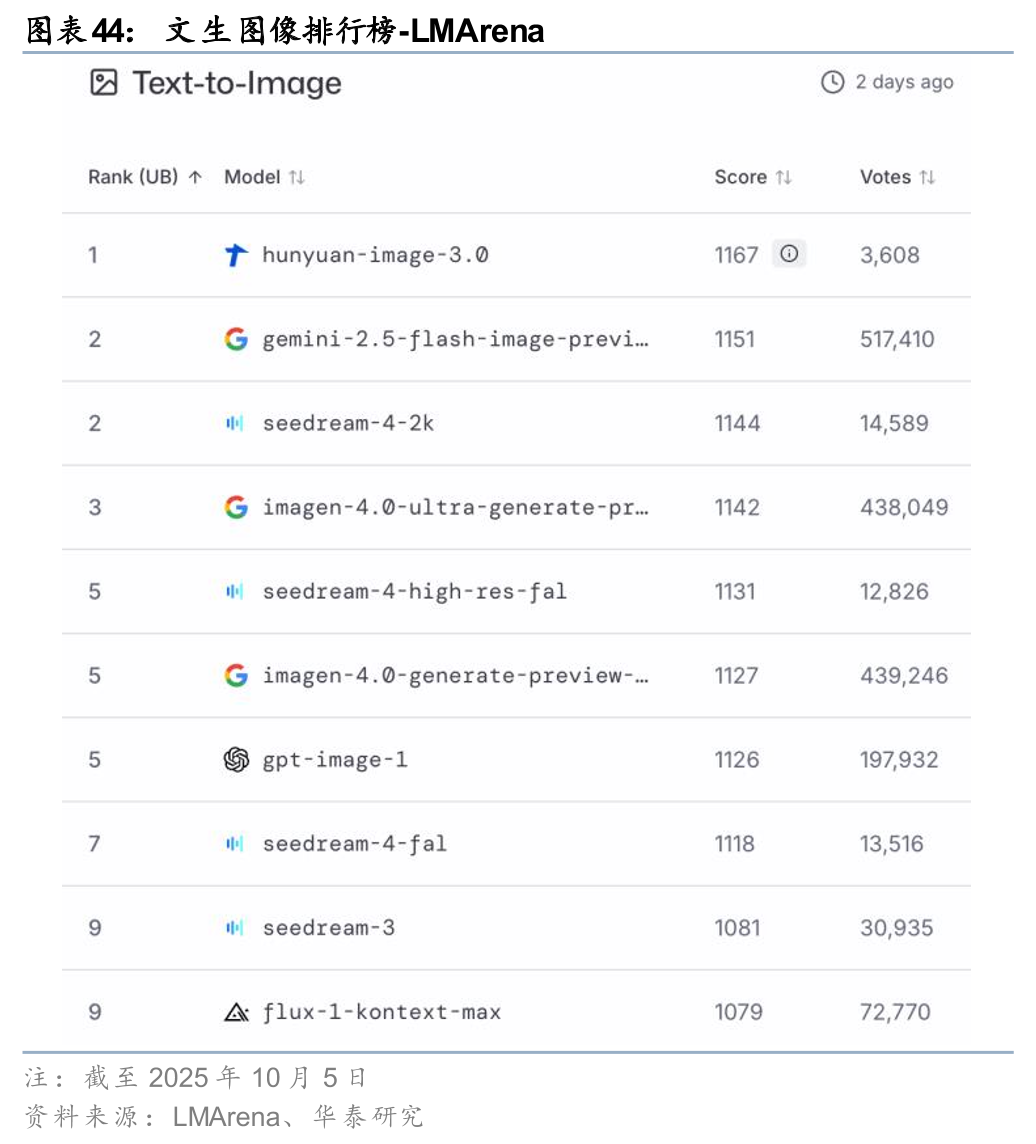Toggle Model column sort arrows

tap(297, 177)
